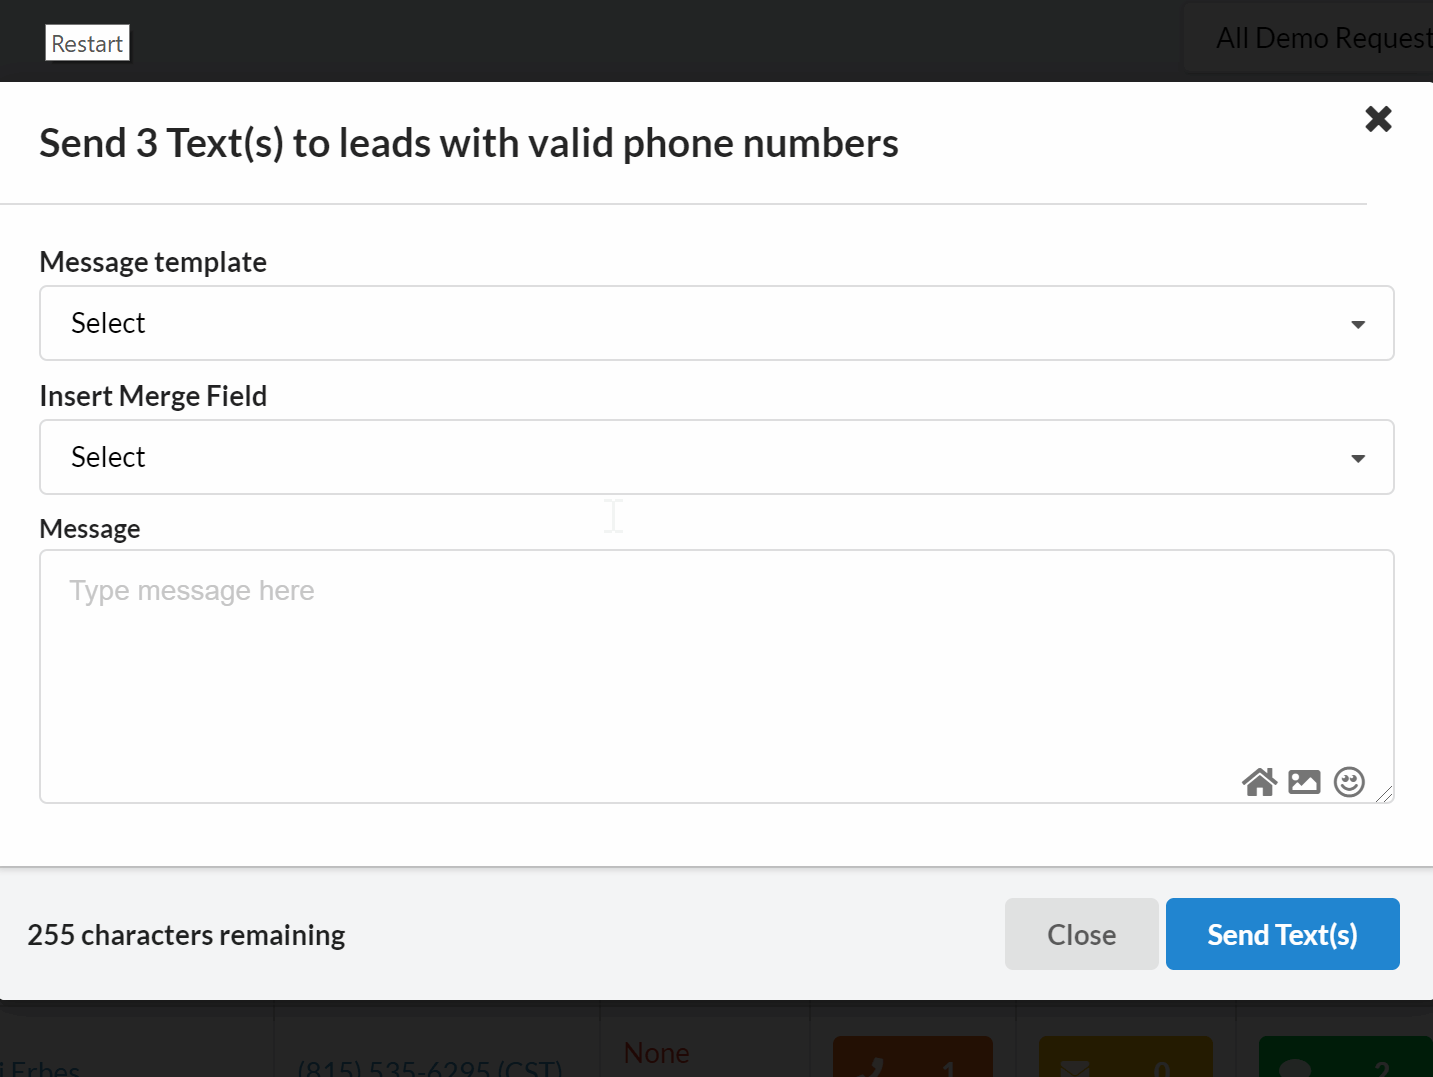The width and height of the screenshot is (1433, 1077).
Task: Click the home listing icon in message box
Action: coord(1259,782)
